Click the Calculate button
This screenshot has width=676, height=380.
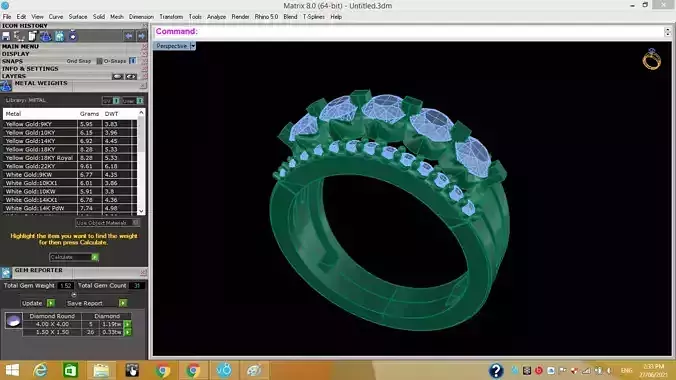74,257
